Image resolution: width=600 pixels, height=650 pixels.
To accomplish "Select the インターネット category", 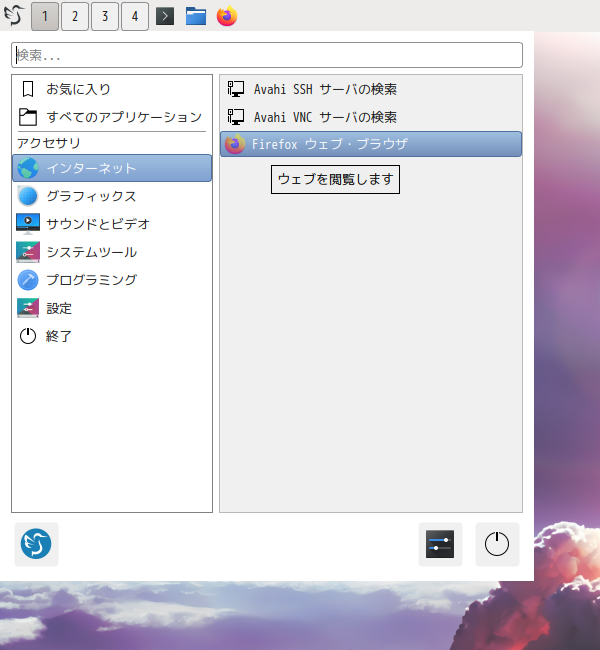I will [112, 168].
